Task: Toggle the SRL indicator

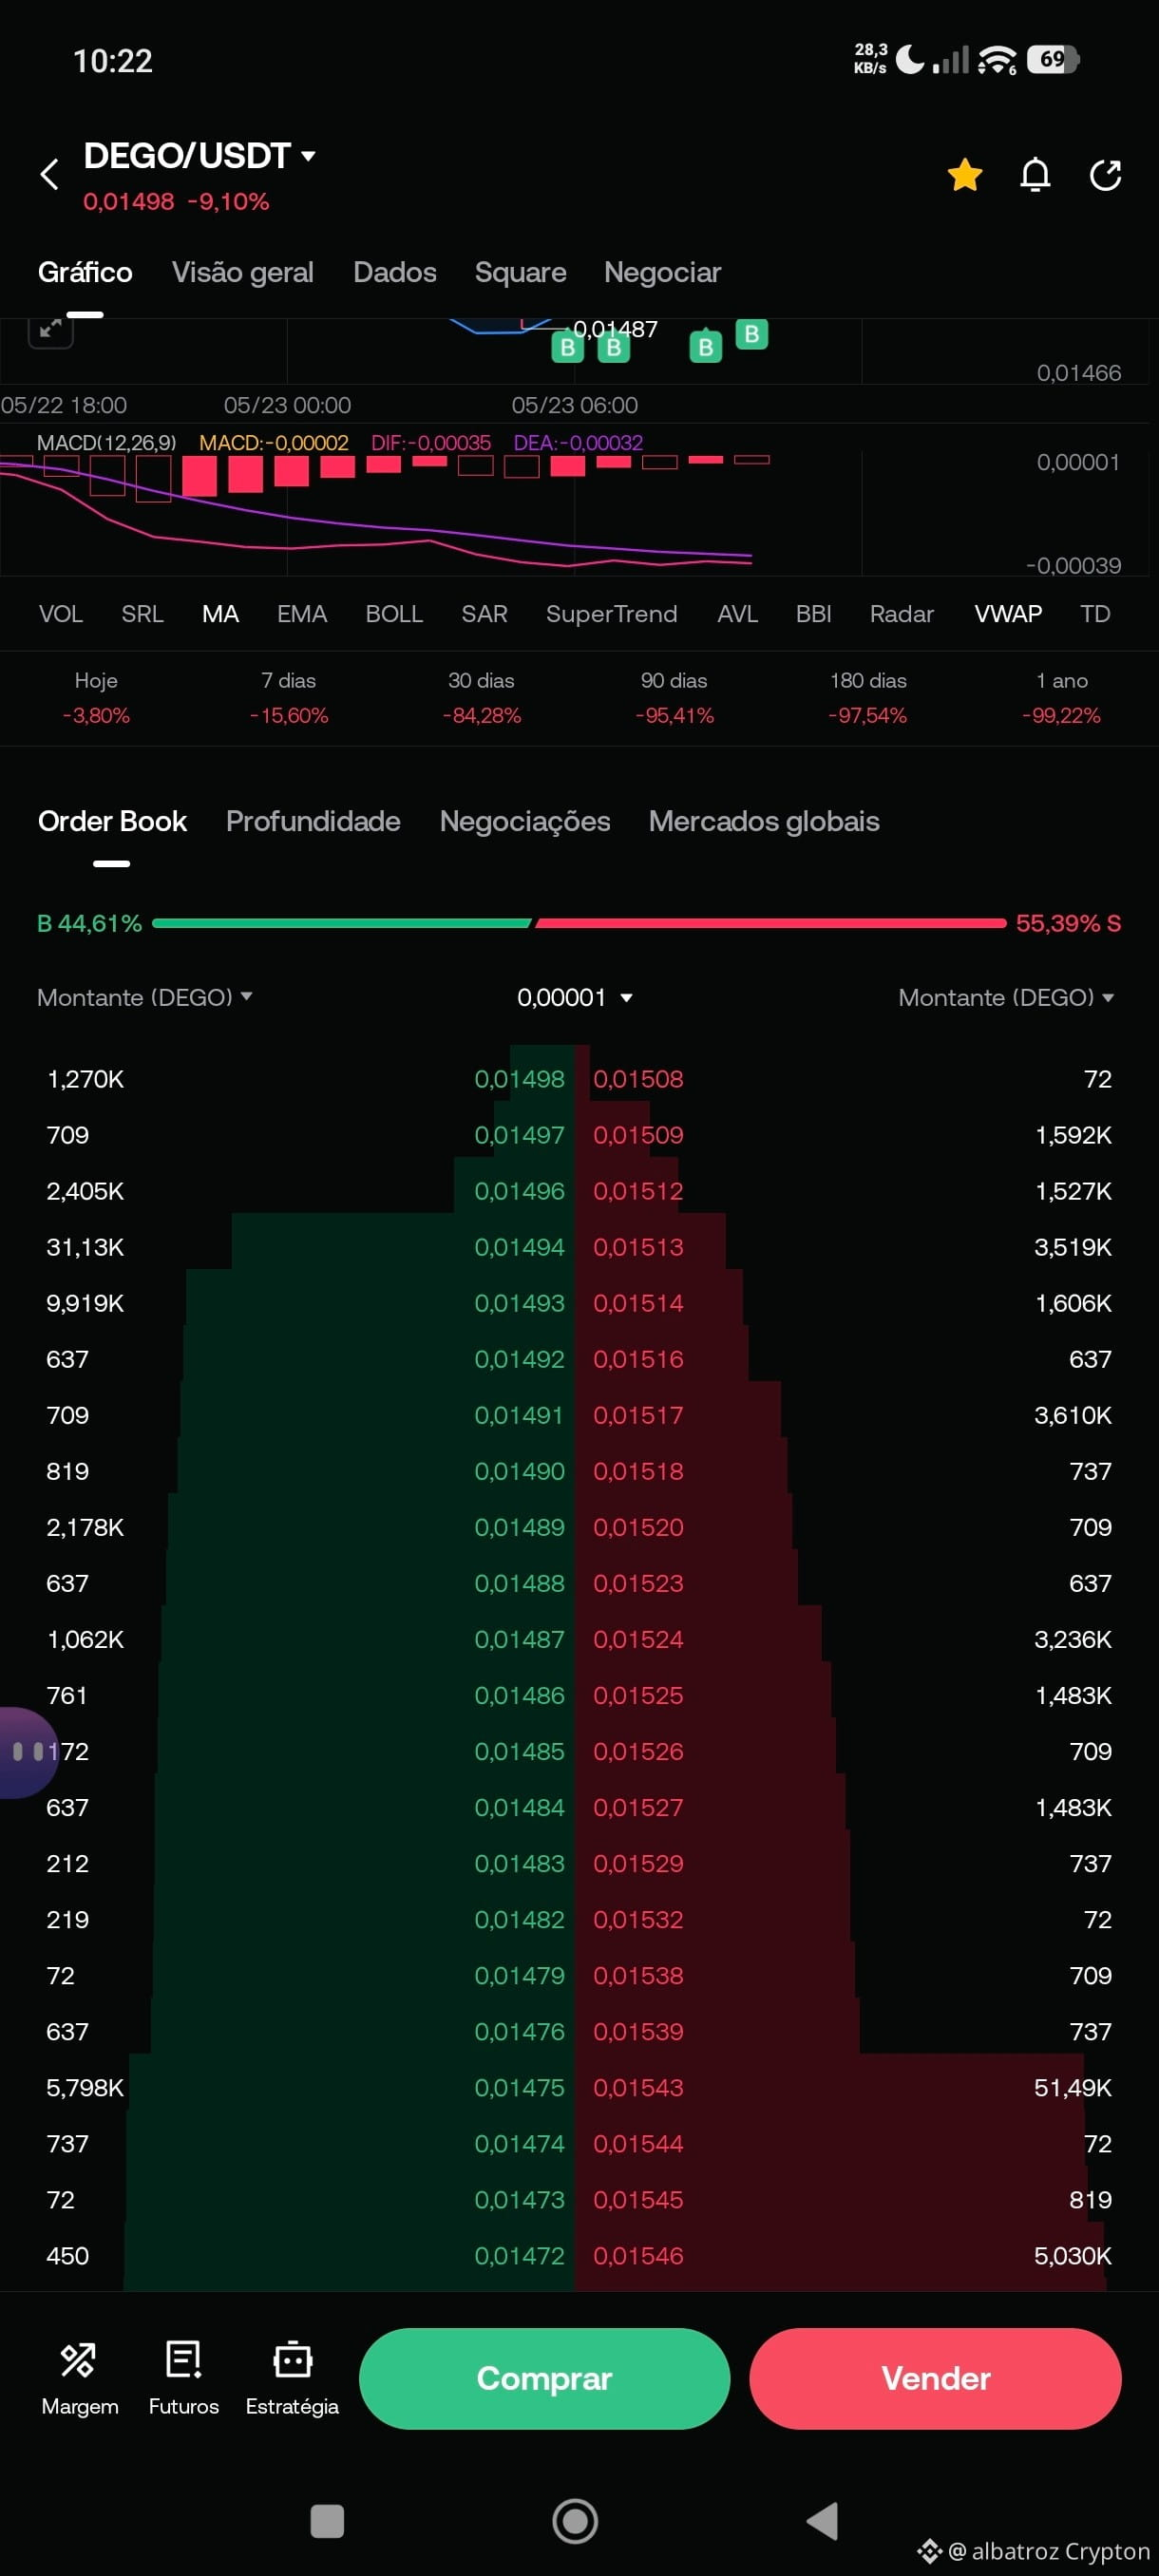Action: point(142,614)
